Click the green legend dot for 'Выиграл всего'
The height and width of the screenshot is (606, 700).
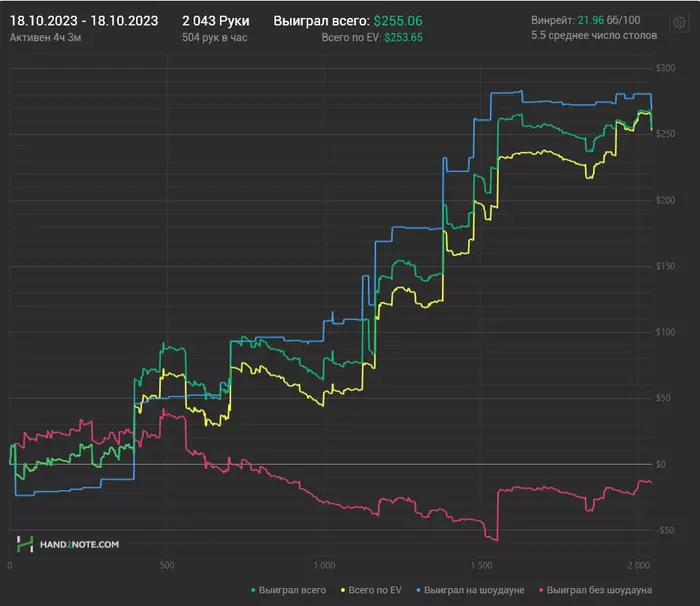[253, 590]
